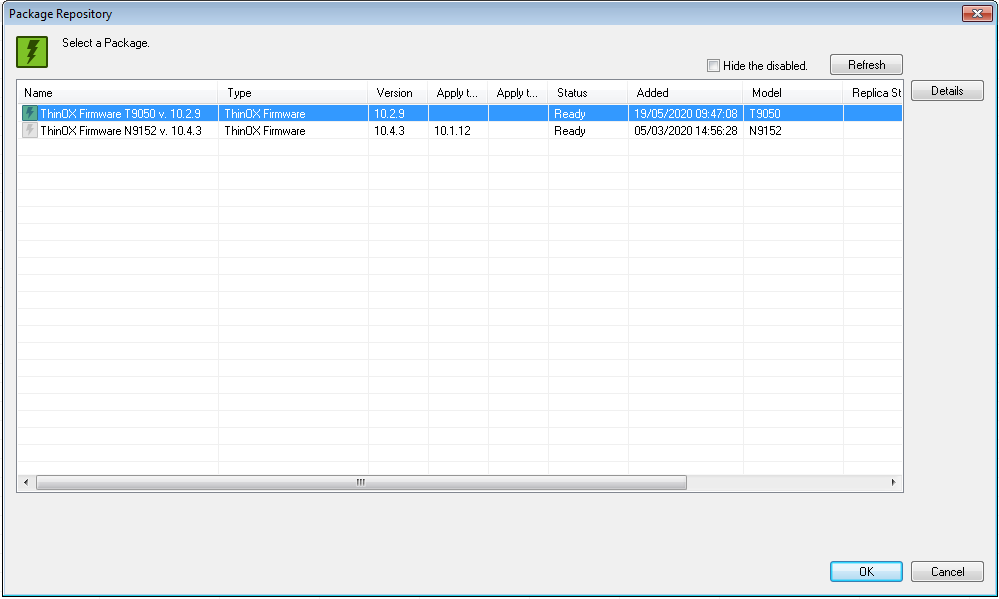Click the lightning icon on the T9050 firmware row

point(29,113)
